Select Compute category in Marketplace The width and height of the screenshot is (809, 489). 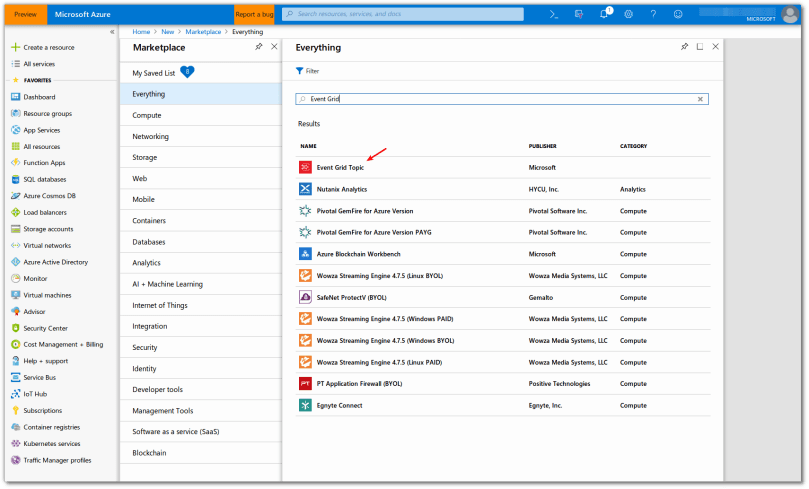tap(147, 115)
